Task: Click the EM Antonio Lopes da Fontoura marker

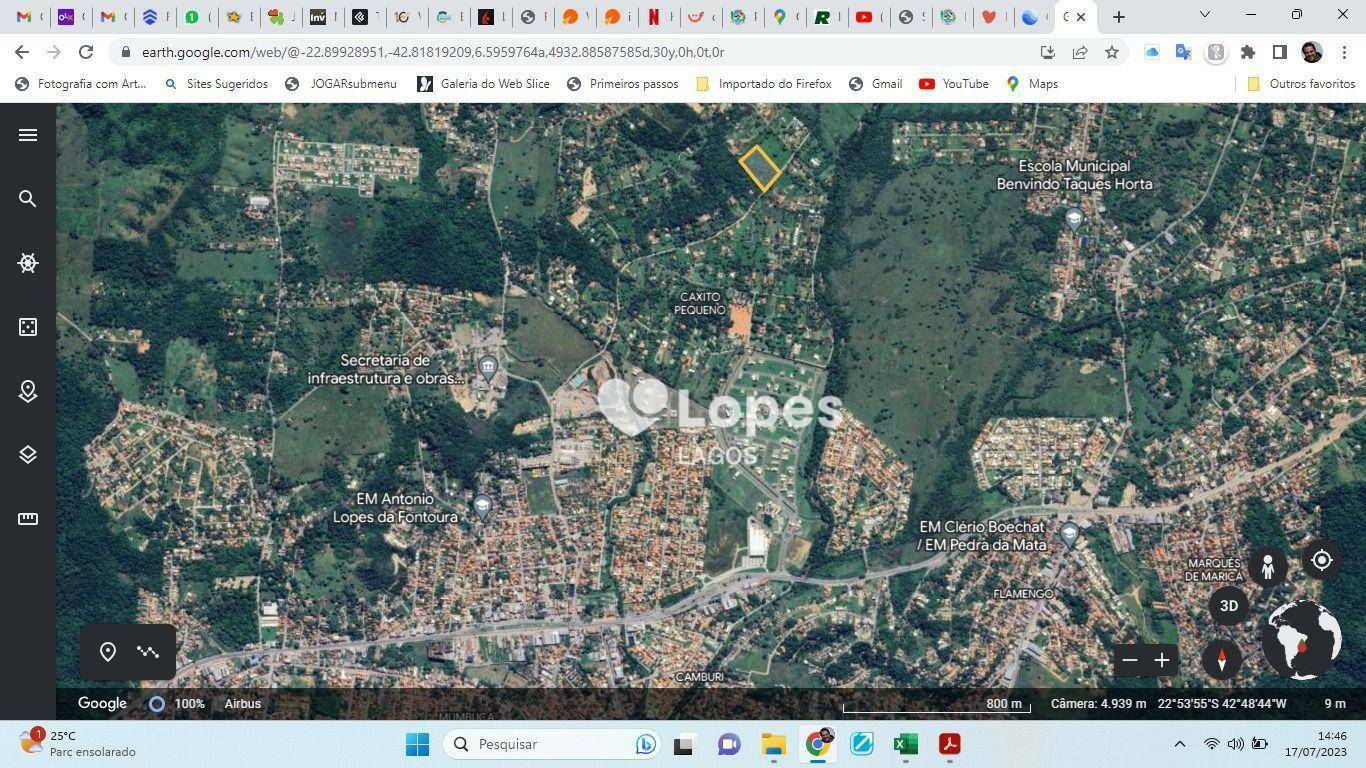Action: [482, 507]
